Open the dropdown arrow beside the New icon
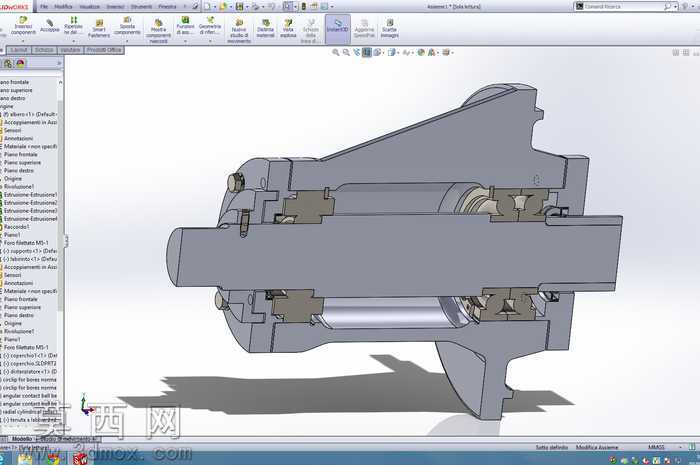The width and height of the screenshot is (700, 465). coord(215,7)
